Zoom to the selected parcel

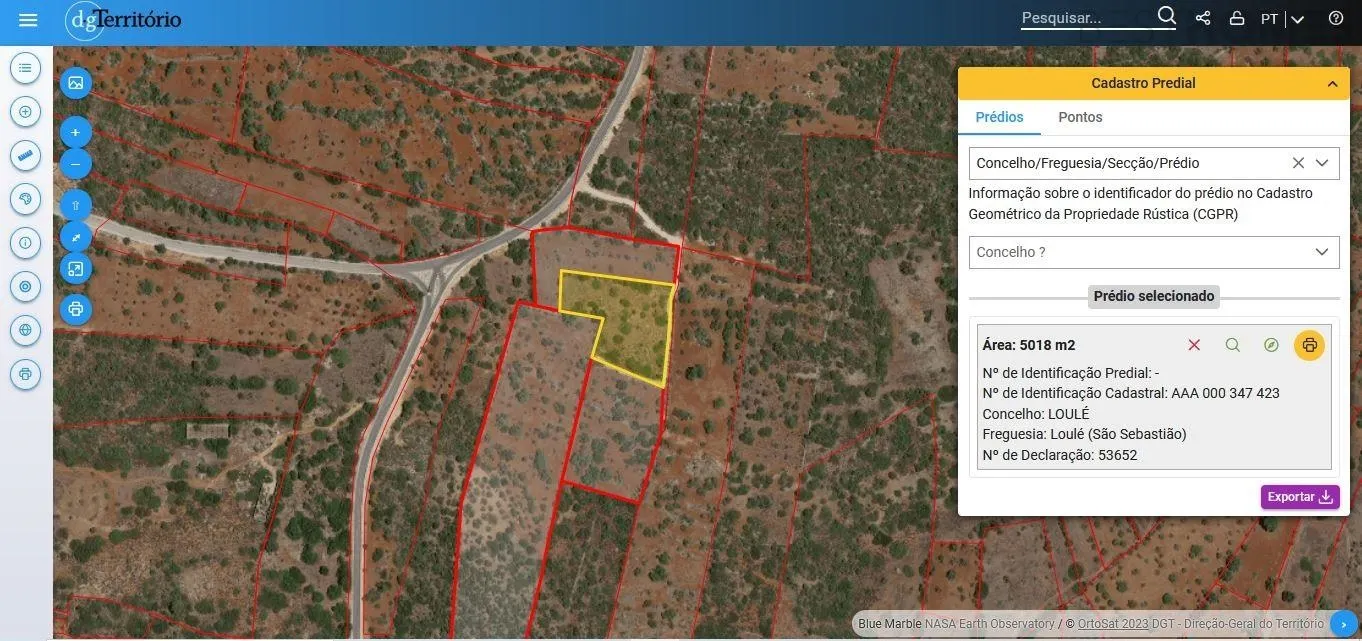[1232, 345]
